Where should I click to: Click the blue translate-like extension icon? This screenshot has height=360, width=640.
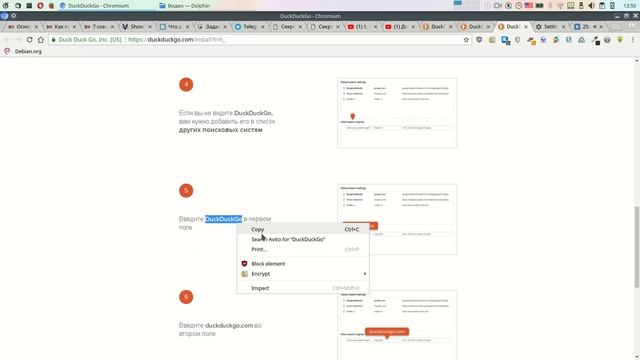tap(505, 40)
